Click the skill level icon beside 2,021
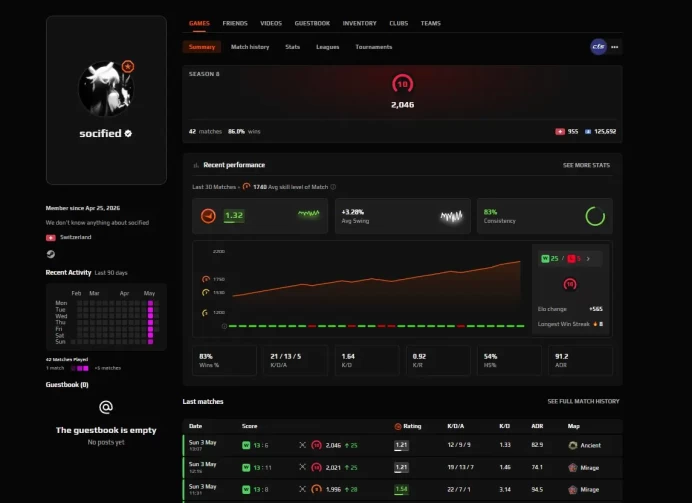Image resolution: width=692 pixels, height=503 pixels. point(316,467)
